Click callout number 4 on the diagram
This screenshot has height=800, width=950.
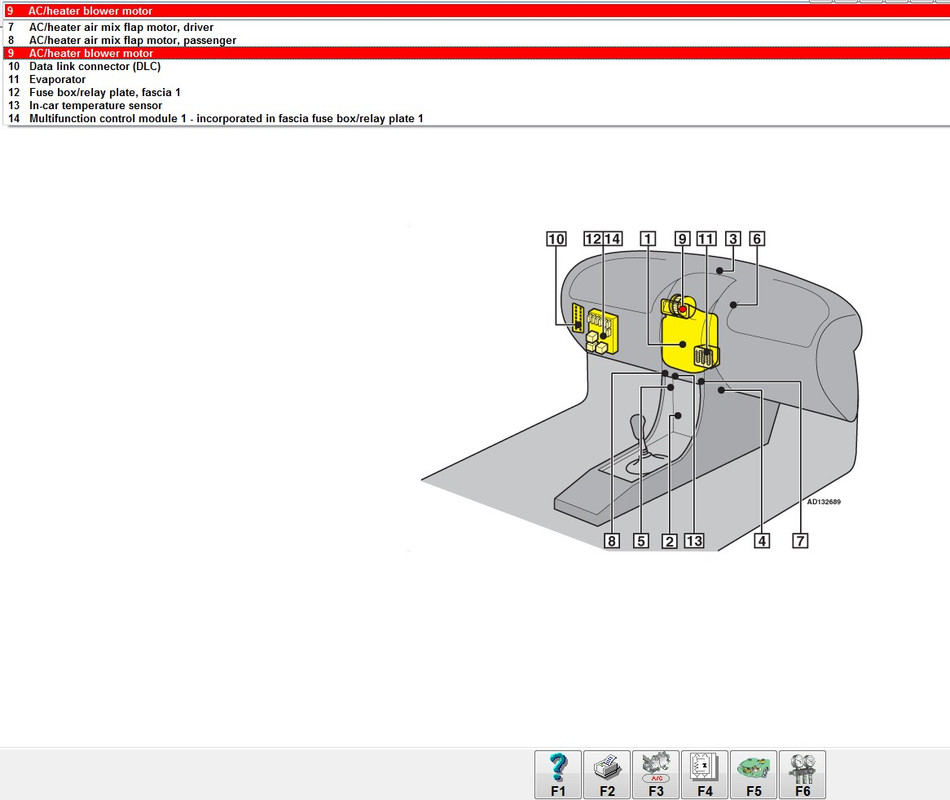point(762,541)
